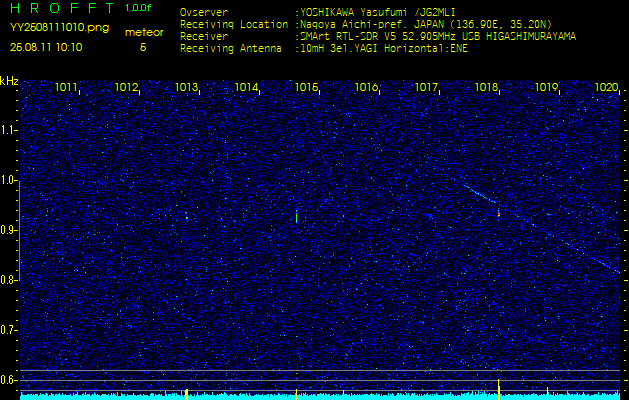The width and height of the screenshot is (629, 400).
Task: Click the frequency axis label "0.9"
Action: point(8,230)
